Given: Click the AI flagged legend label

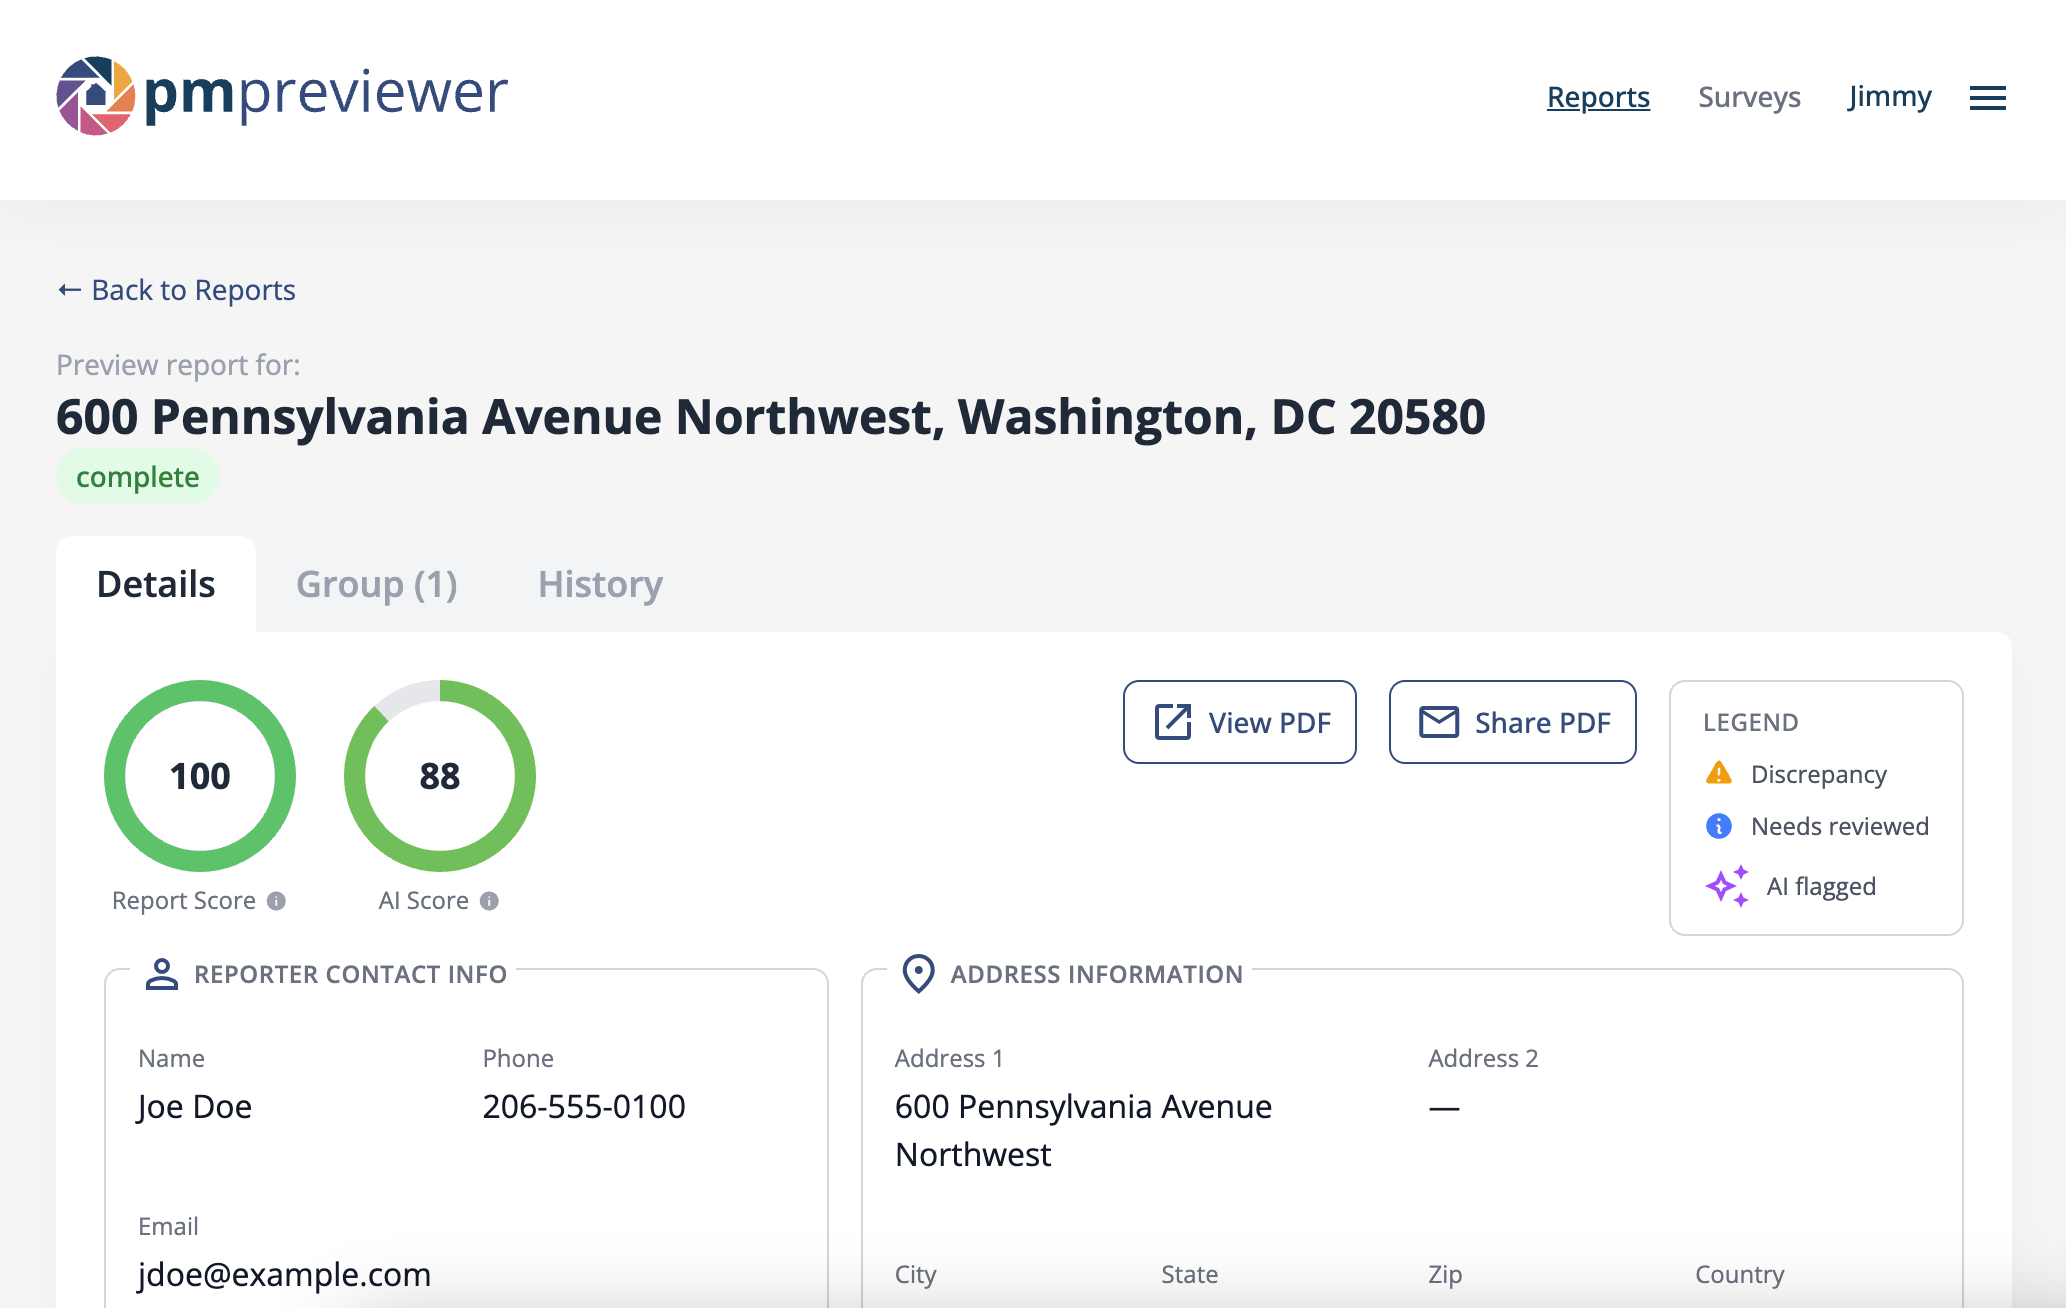Looking at the screenshot, I should tap(1821, 887).
